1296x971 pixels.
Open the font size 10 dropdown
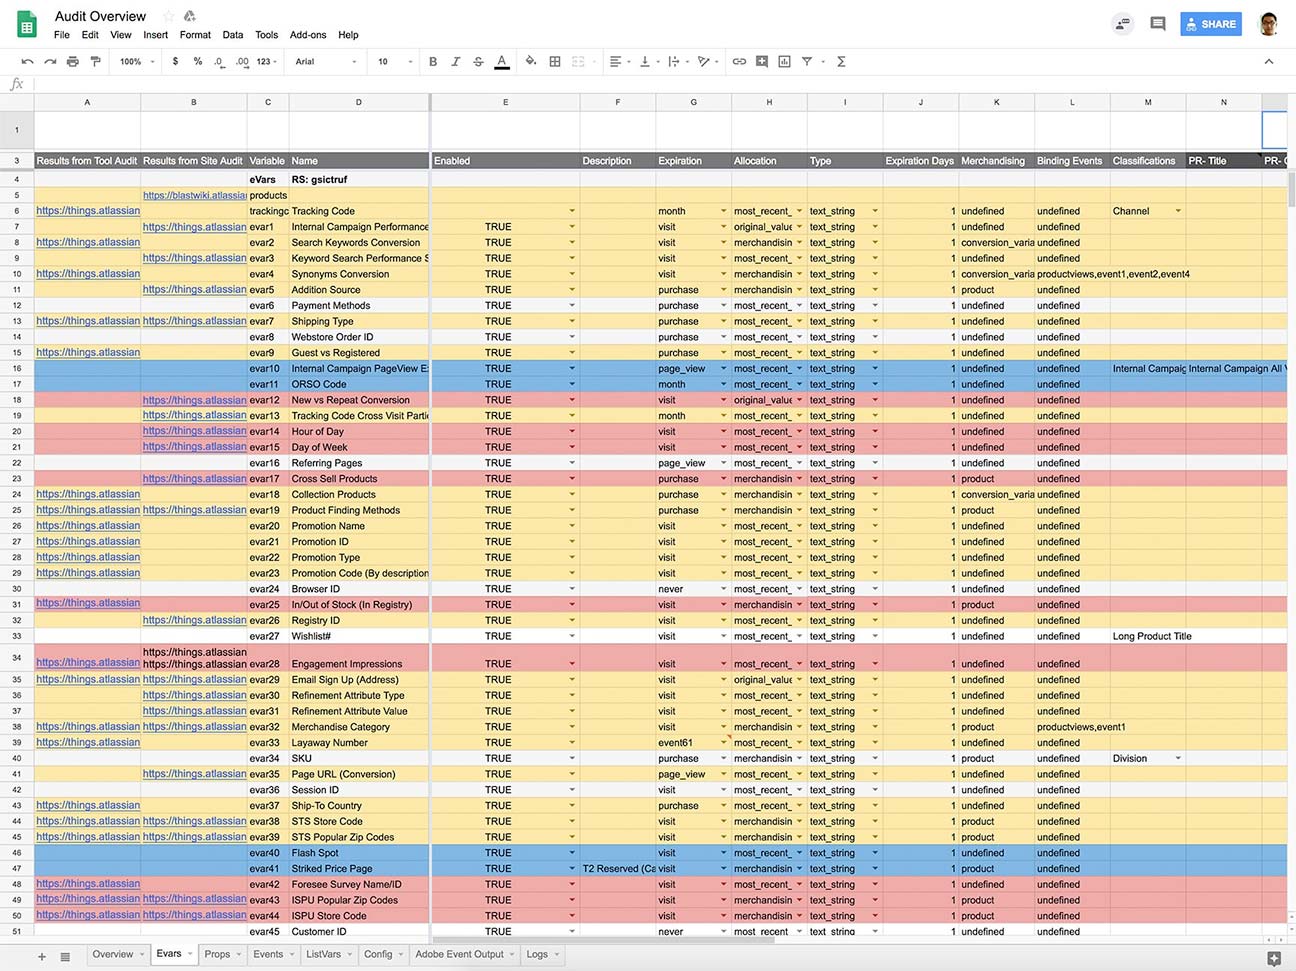click(395, 62)
